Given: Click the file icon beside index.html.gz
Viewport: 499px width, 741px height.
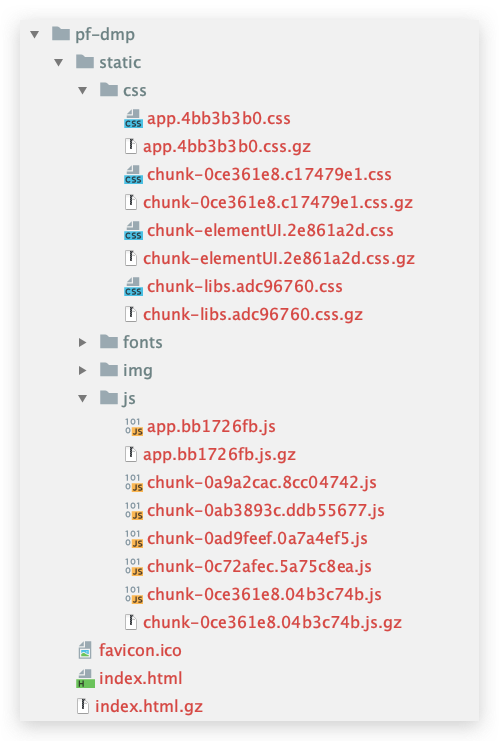Looking at the screenshot, I should 83,707.
